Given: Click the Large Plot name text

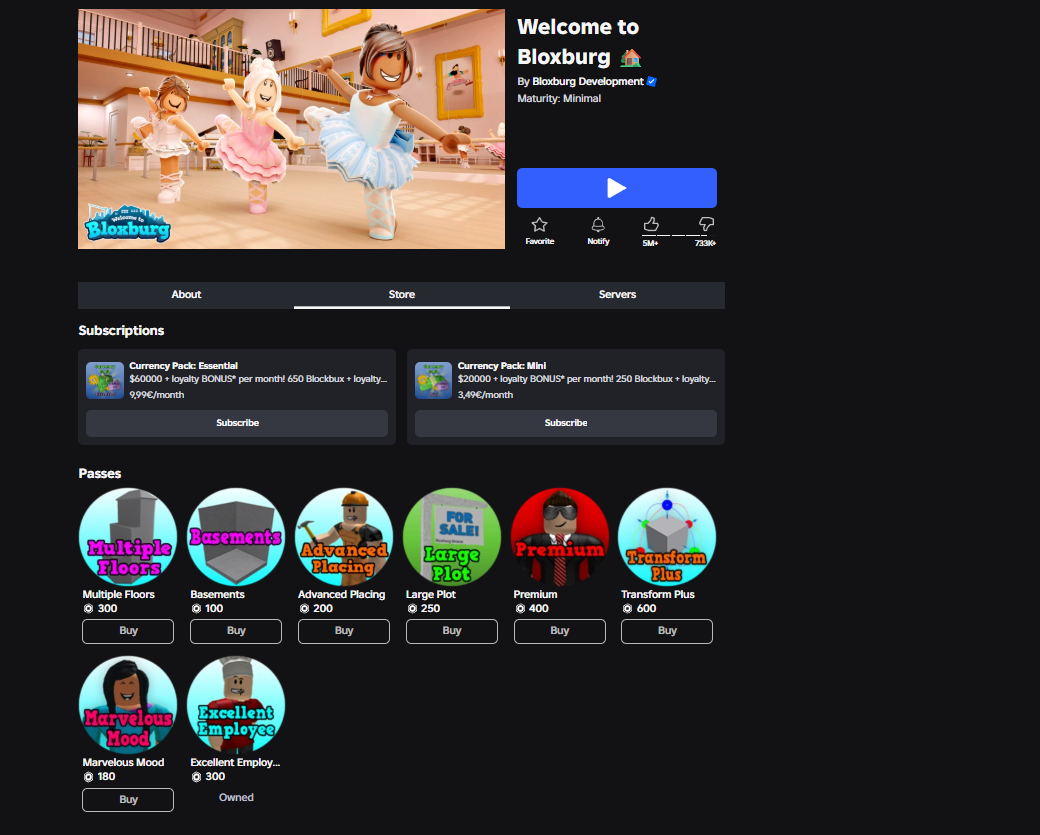Looking at the screenshot, I should pyautogui.click(x=431, y=594).
